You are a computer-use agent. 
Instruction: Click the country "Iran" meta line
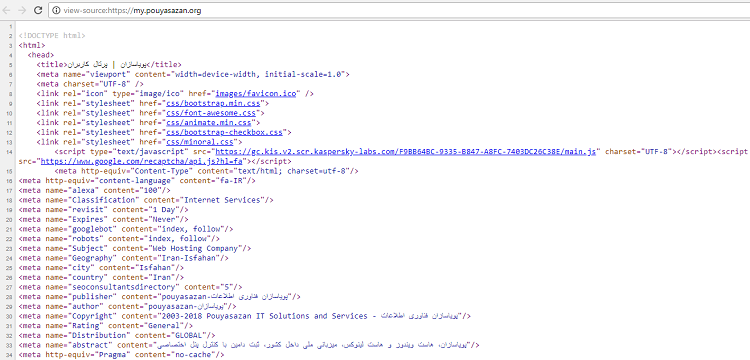pos(101,277)
